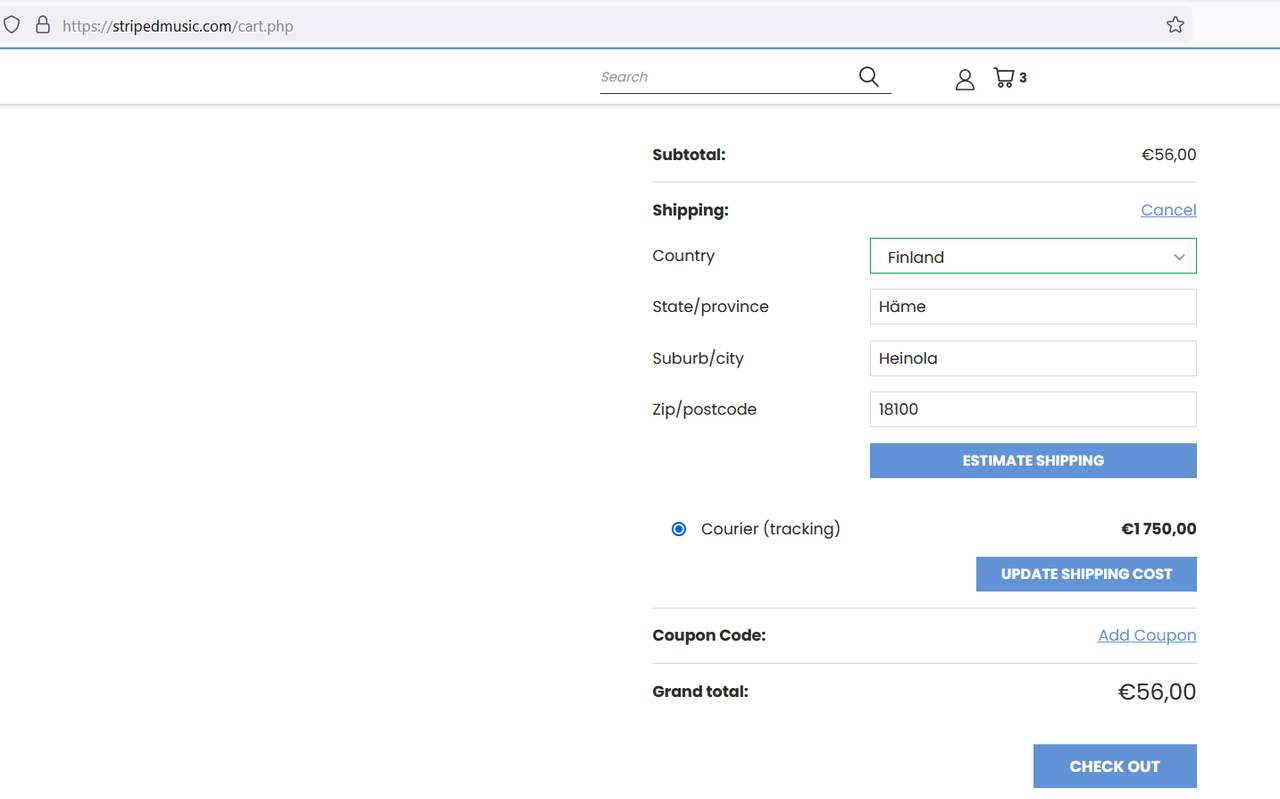1280x799 pixels.
Task: Open the shopping cart icon
Action: click(x=1004, y=77)
